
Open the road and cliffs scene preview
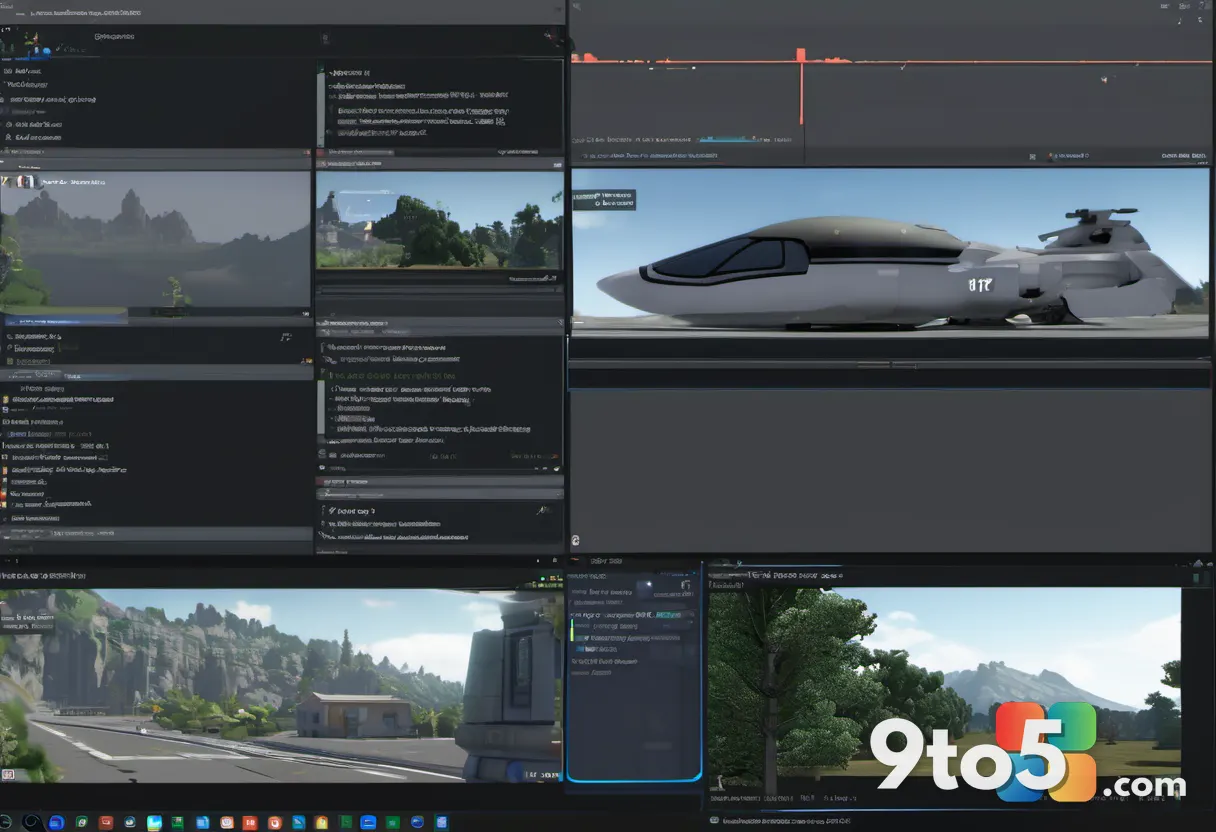point(281,684)
